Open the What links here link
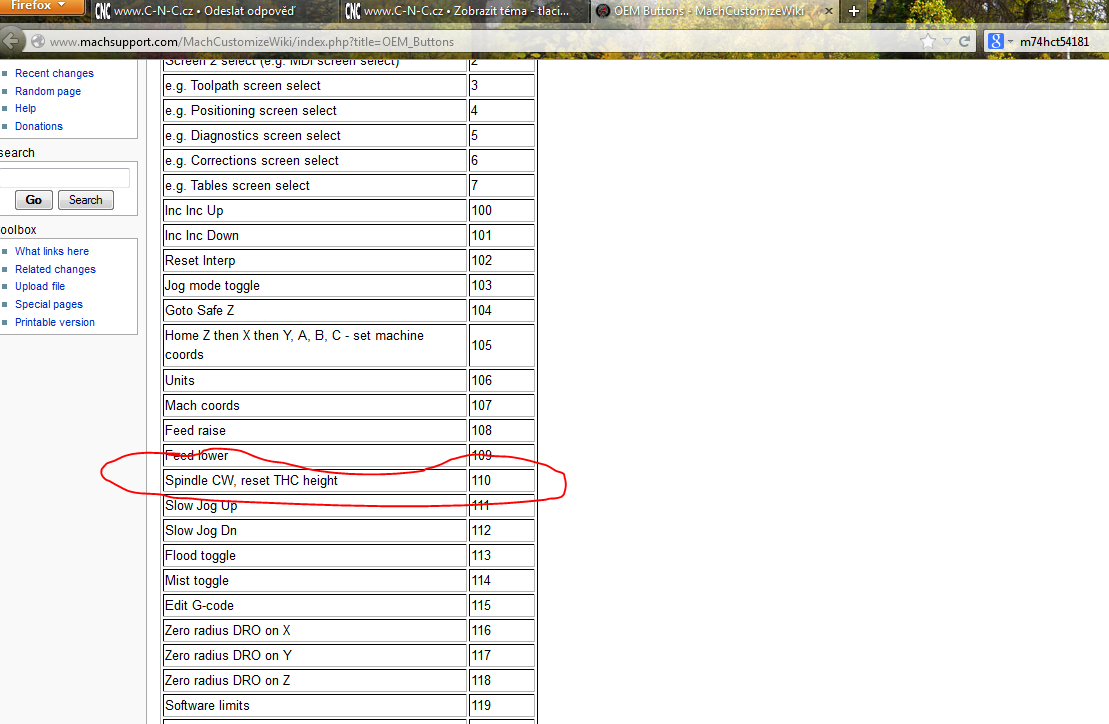This screenshot has height=724, width=1109. [52, 251]
